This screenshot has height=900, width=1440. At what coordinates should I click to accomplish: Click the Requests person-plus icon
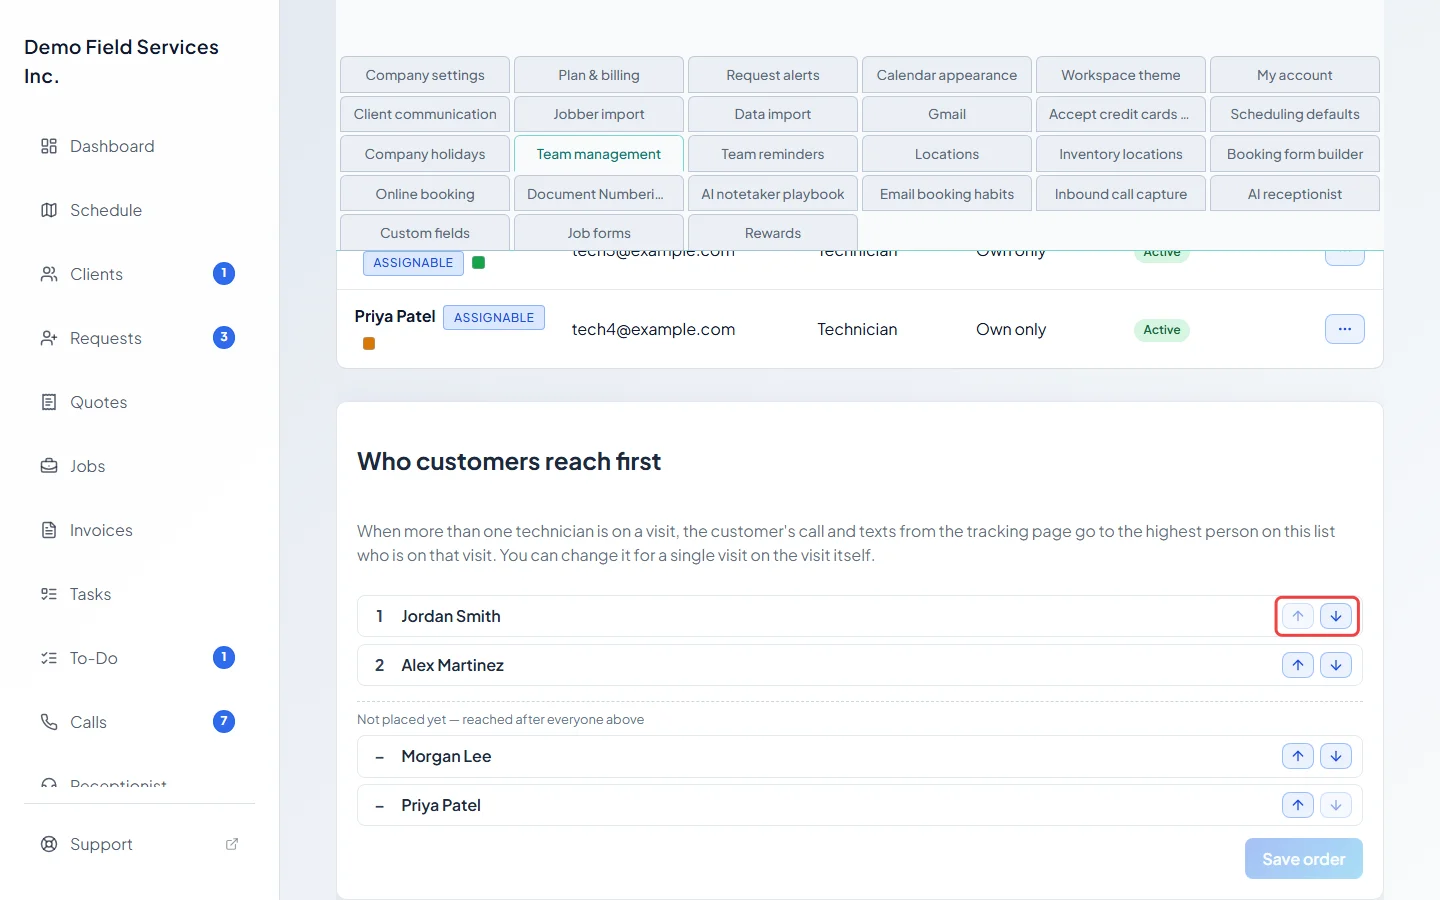(49, 338)
